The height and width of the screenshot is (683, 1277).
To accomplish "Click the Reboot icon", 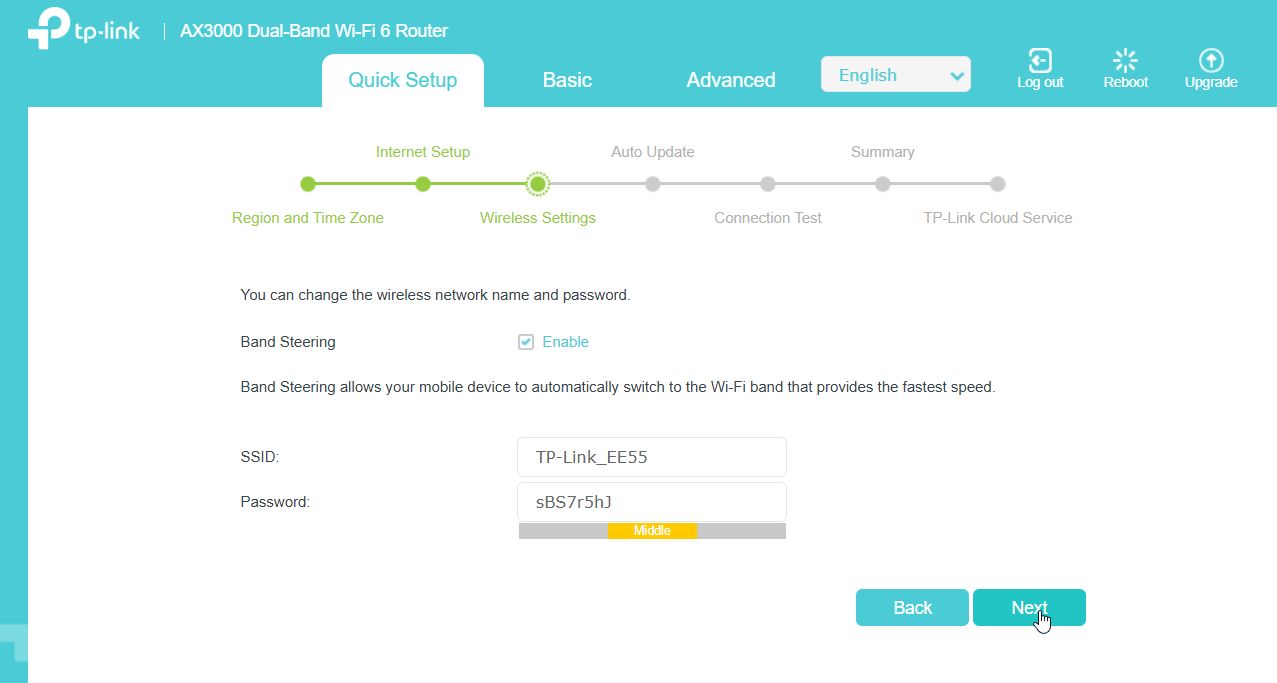I will 1125,61.
